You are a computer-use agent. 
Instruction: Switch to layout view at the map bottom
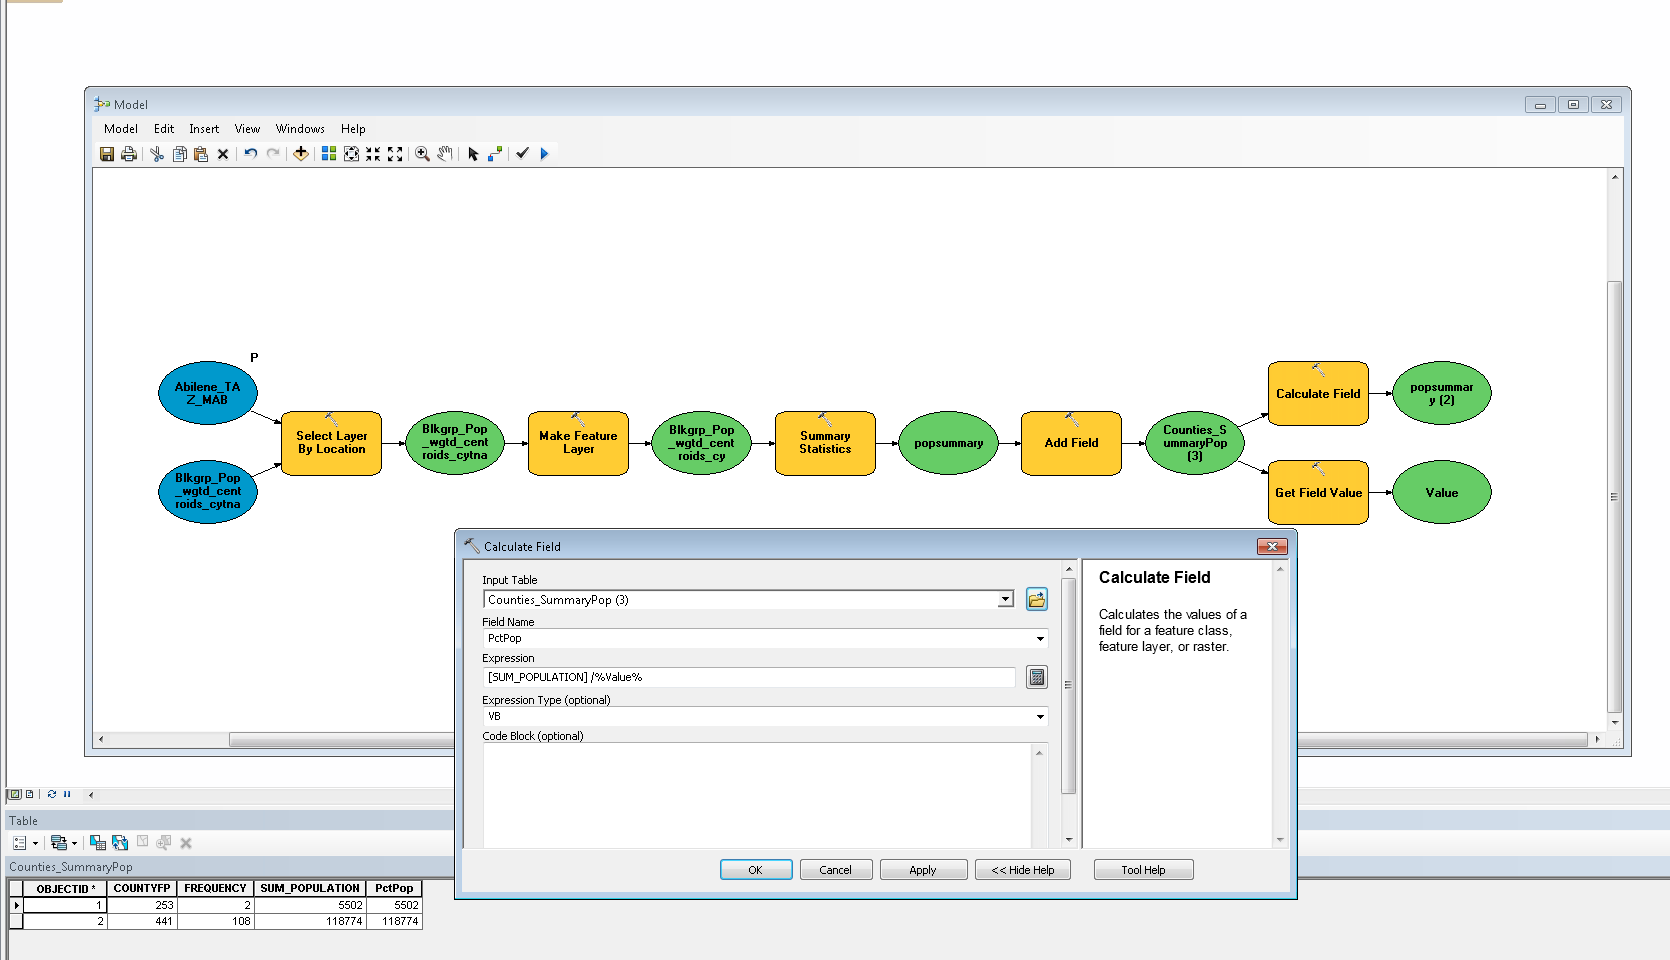29,794
